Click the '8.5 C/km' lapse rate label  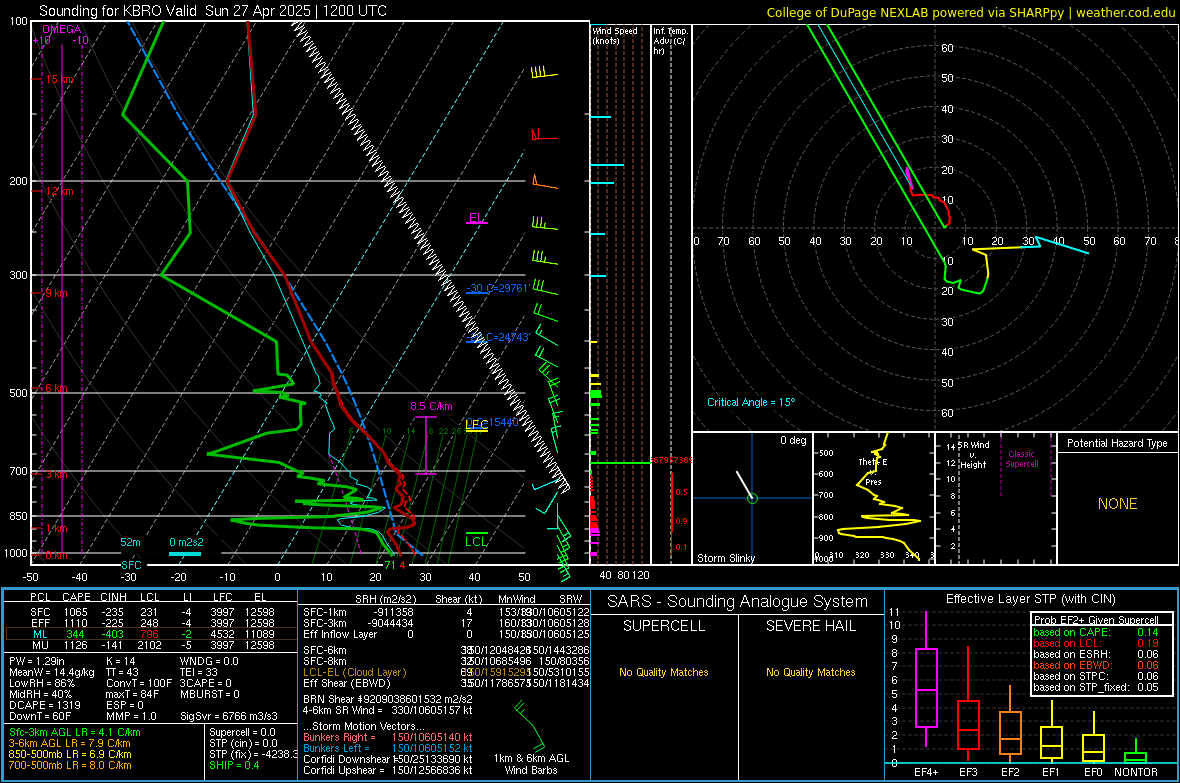click(x=431, y=406)
